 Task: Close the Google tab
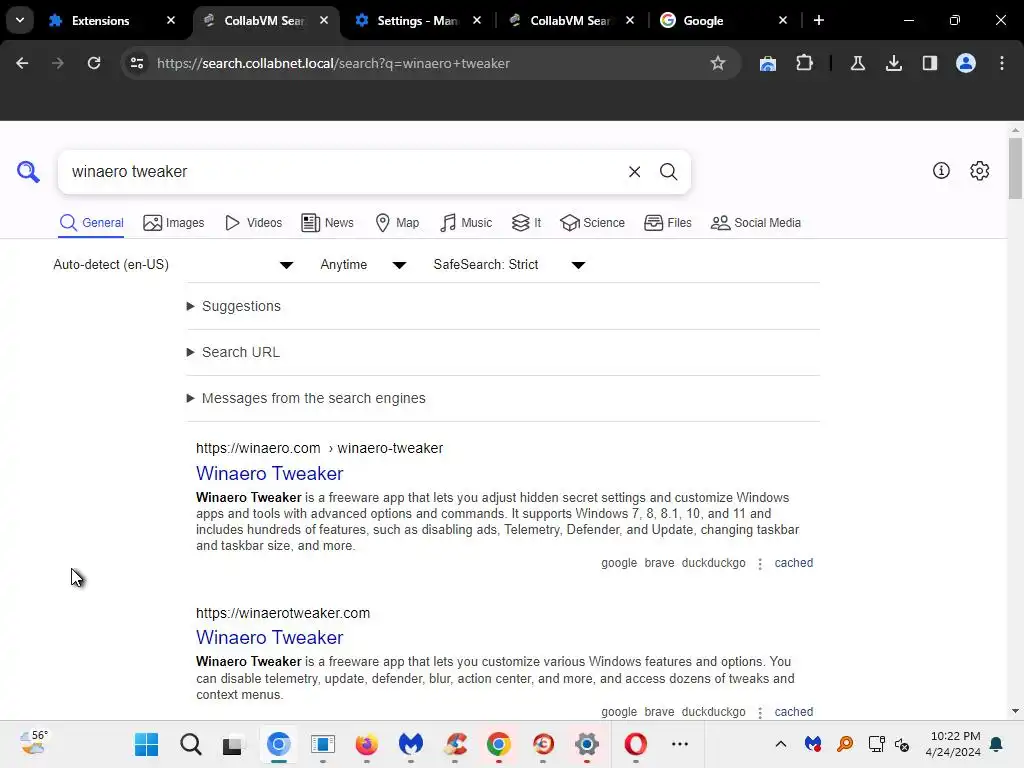[783, 20]
